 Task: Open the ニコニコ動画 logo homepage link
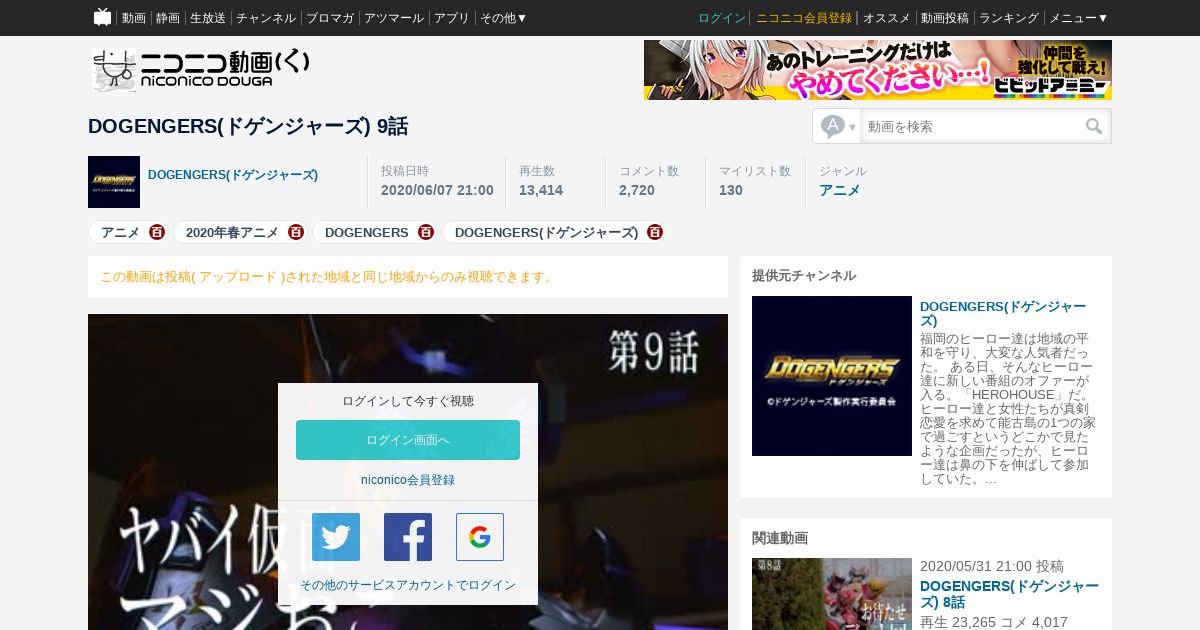click(x=201, y=70)
